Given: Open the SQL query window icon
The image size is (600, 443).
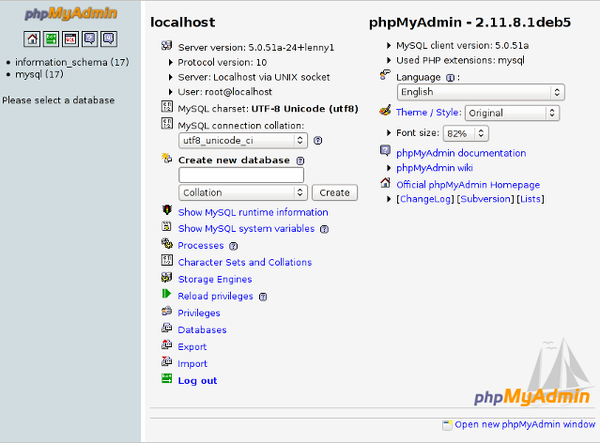Looking at the screenshot, I should [70, 39].
